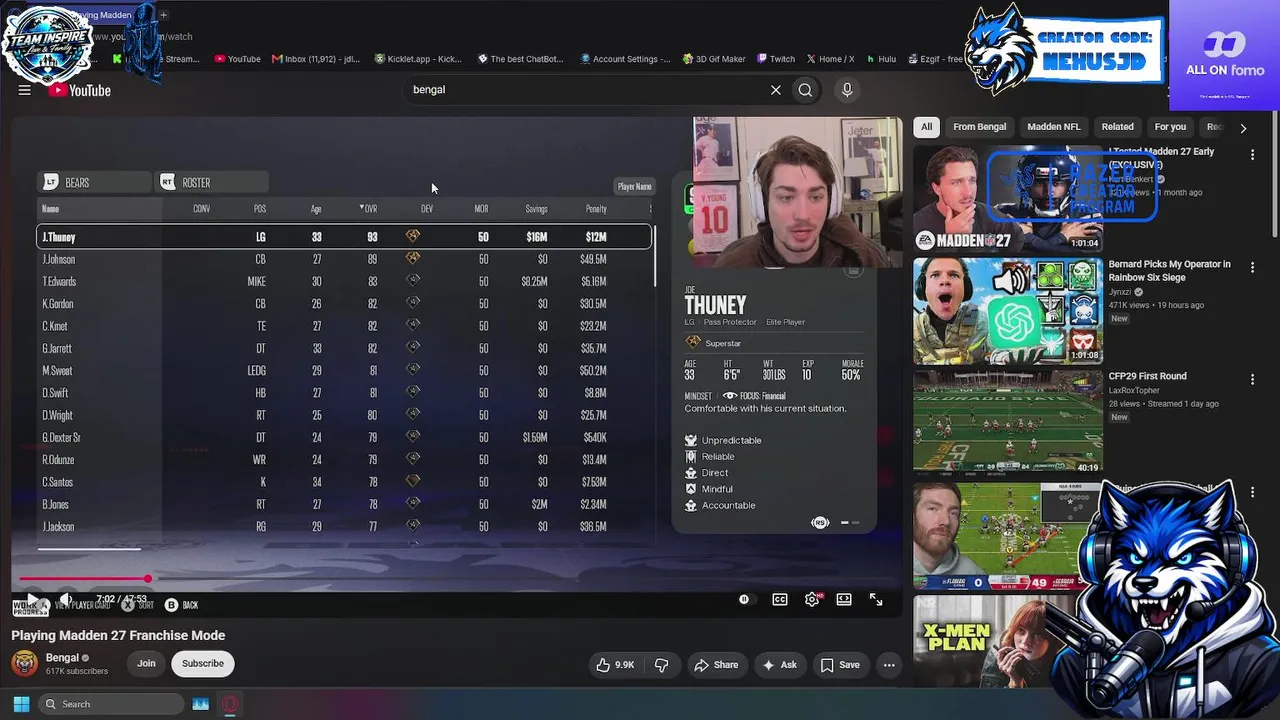Dislike this video
Viewport: 1280px width, 720px height.
click(x=662, y=665)
